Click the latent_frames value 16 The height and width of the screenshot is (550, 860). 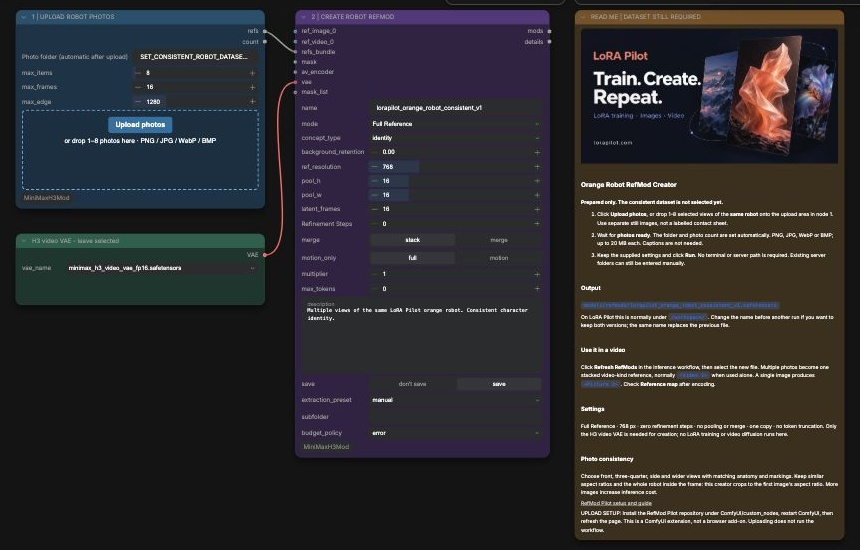pos(386,209)
